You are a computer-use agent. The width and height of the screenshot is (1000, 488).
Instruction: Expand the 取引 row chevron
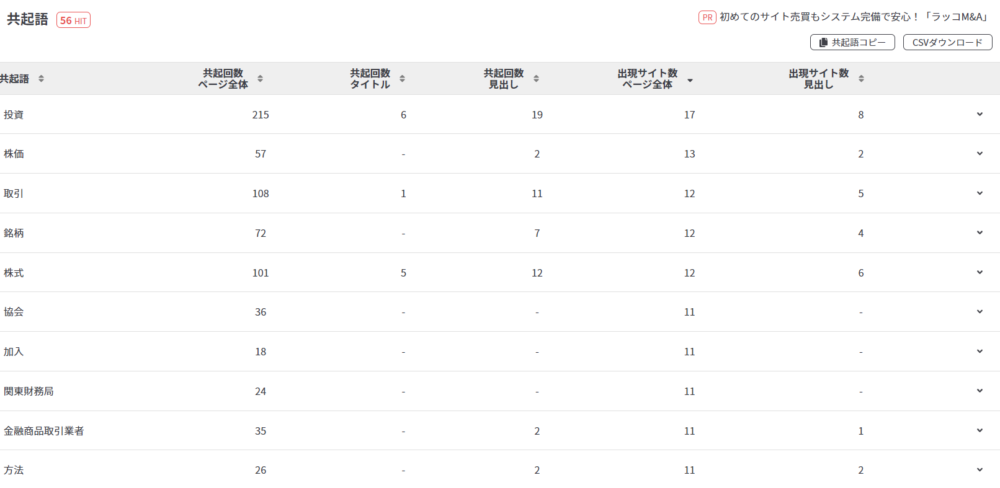tap(980, 193)
